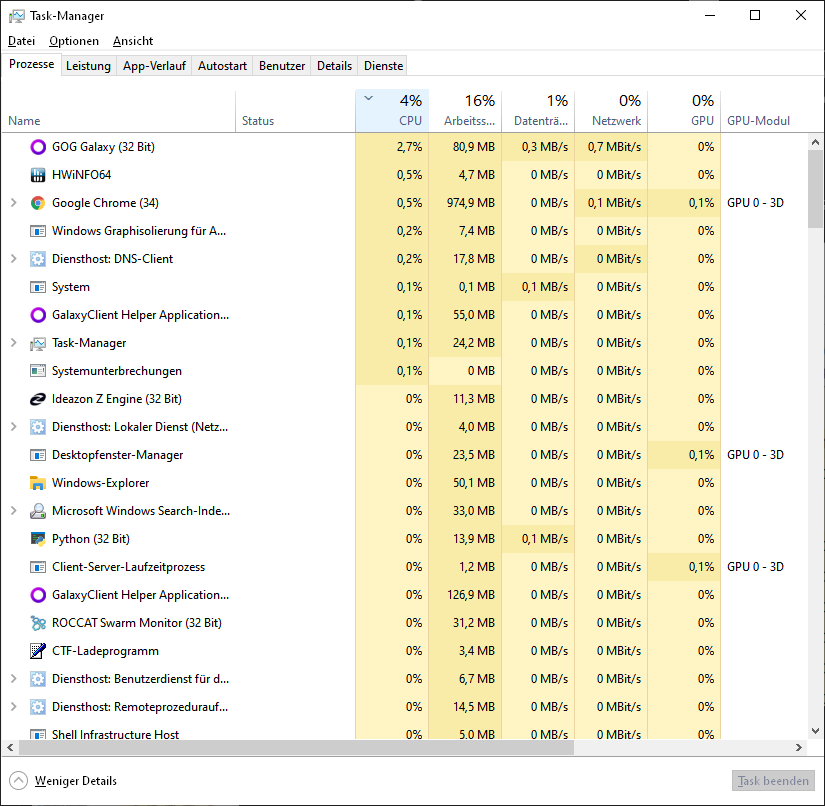Click the Diensthost: Lokaler Dienst gear icon

coord(38,427)
